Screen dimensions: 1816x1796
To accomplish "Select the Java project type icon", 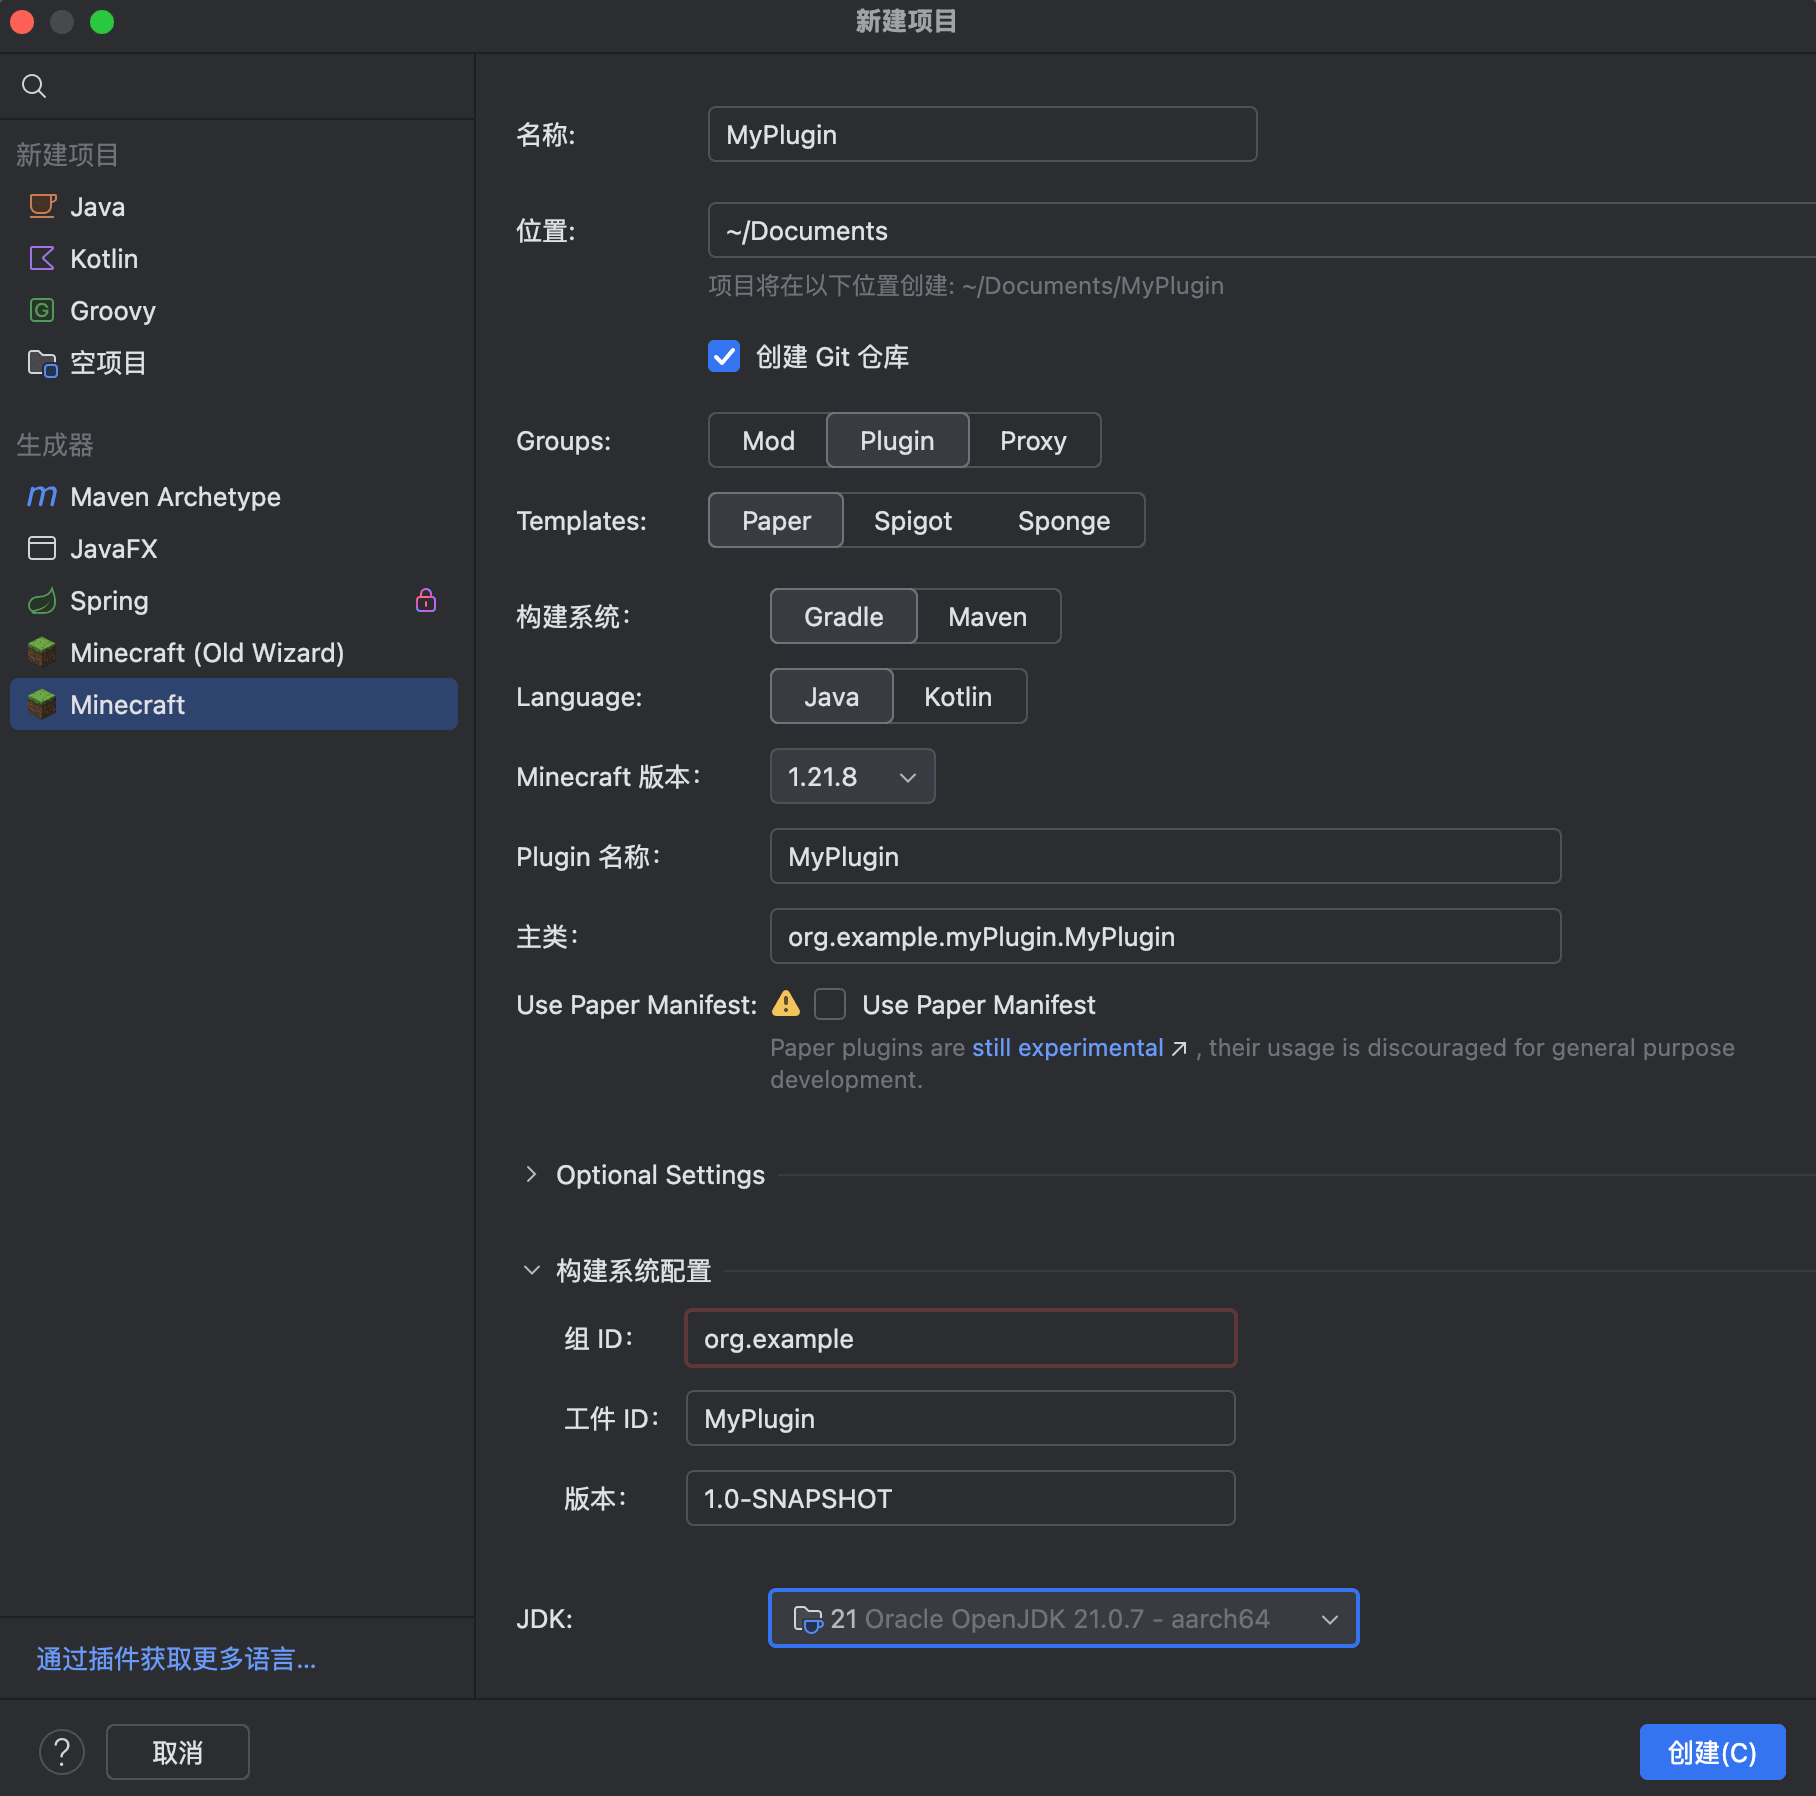I will pos(42,206).
